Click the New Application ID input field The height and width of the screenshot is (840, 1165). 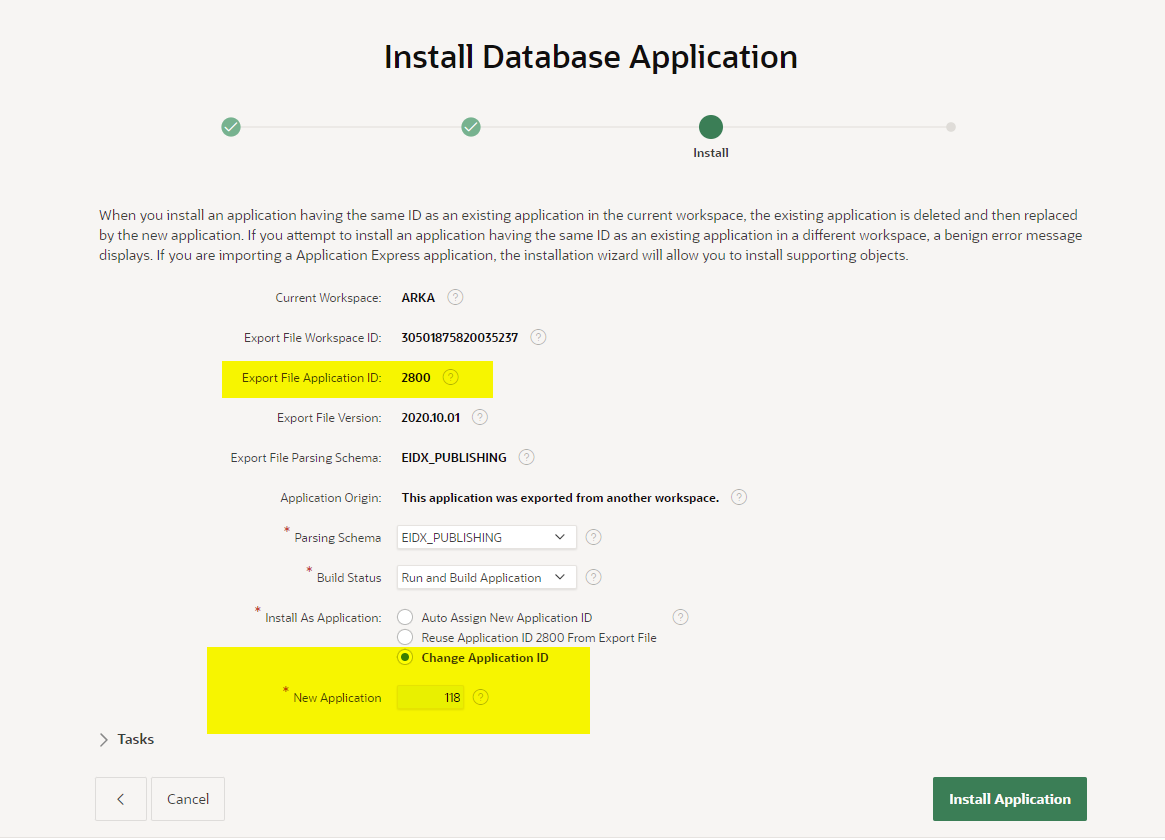pyautogui.click(x=430, y=697)
